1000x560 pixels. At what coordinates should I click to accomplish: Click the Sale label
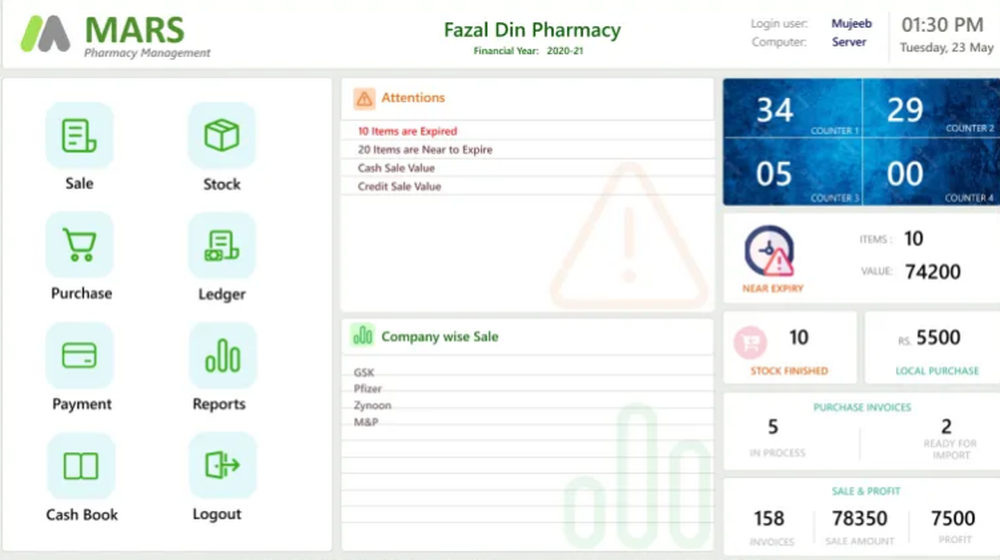(79, 184)
